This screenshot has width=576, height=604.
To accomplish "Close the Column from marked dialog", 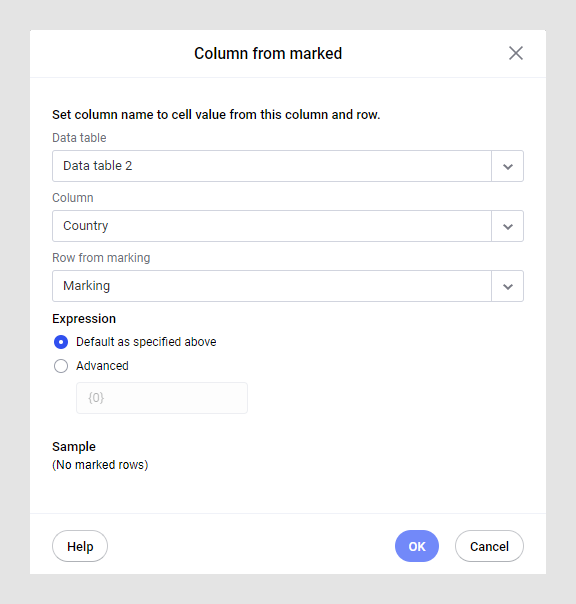I will pyautogui.click(x=516, y=53).
